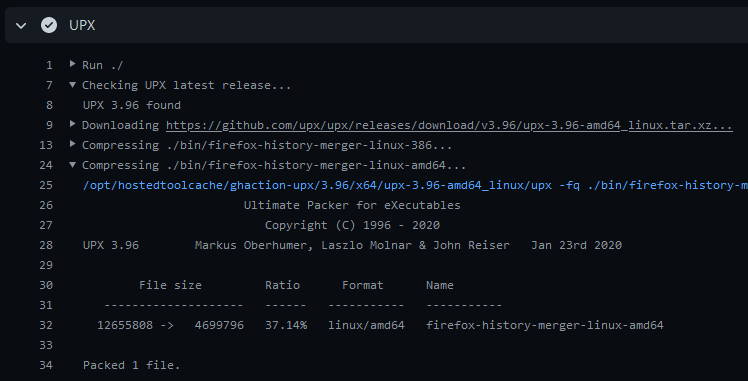The image size is (748, 381).
Task: Click line number 13 in log
Action: click(x=46, y=145)
